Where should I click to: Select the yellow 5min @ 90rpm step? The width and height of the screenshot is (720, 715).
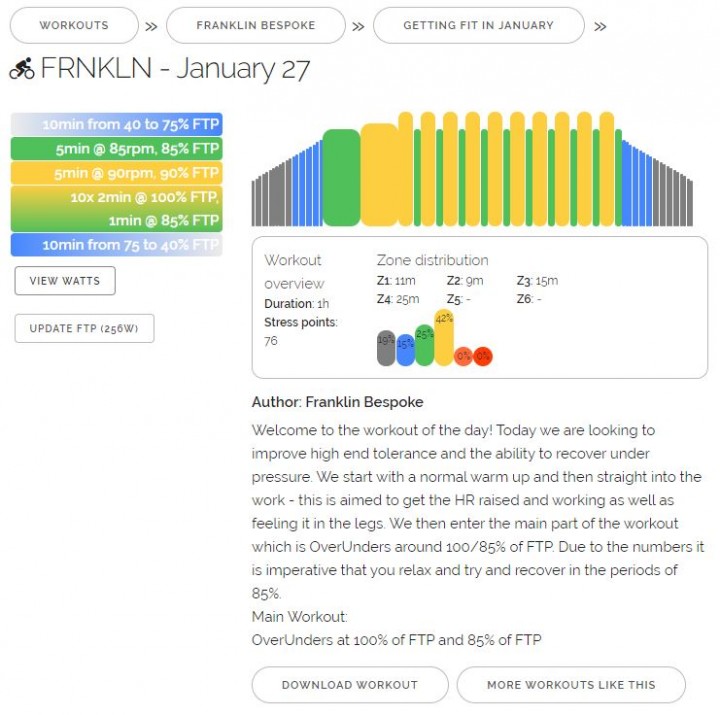(117, 173)
